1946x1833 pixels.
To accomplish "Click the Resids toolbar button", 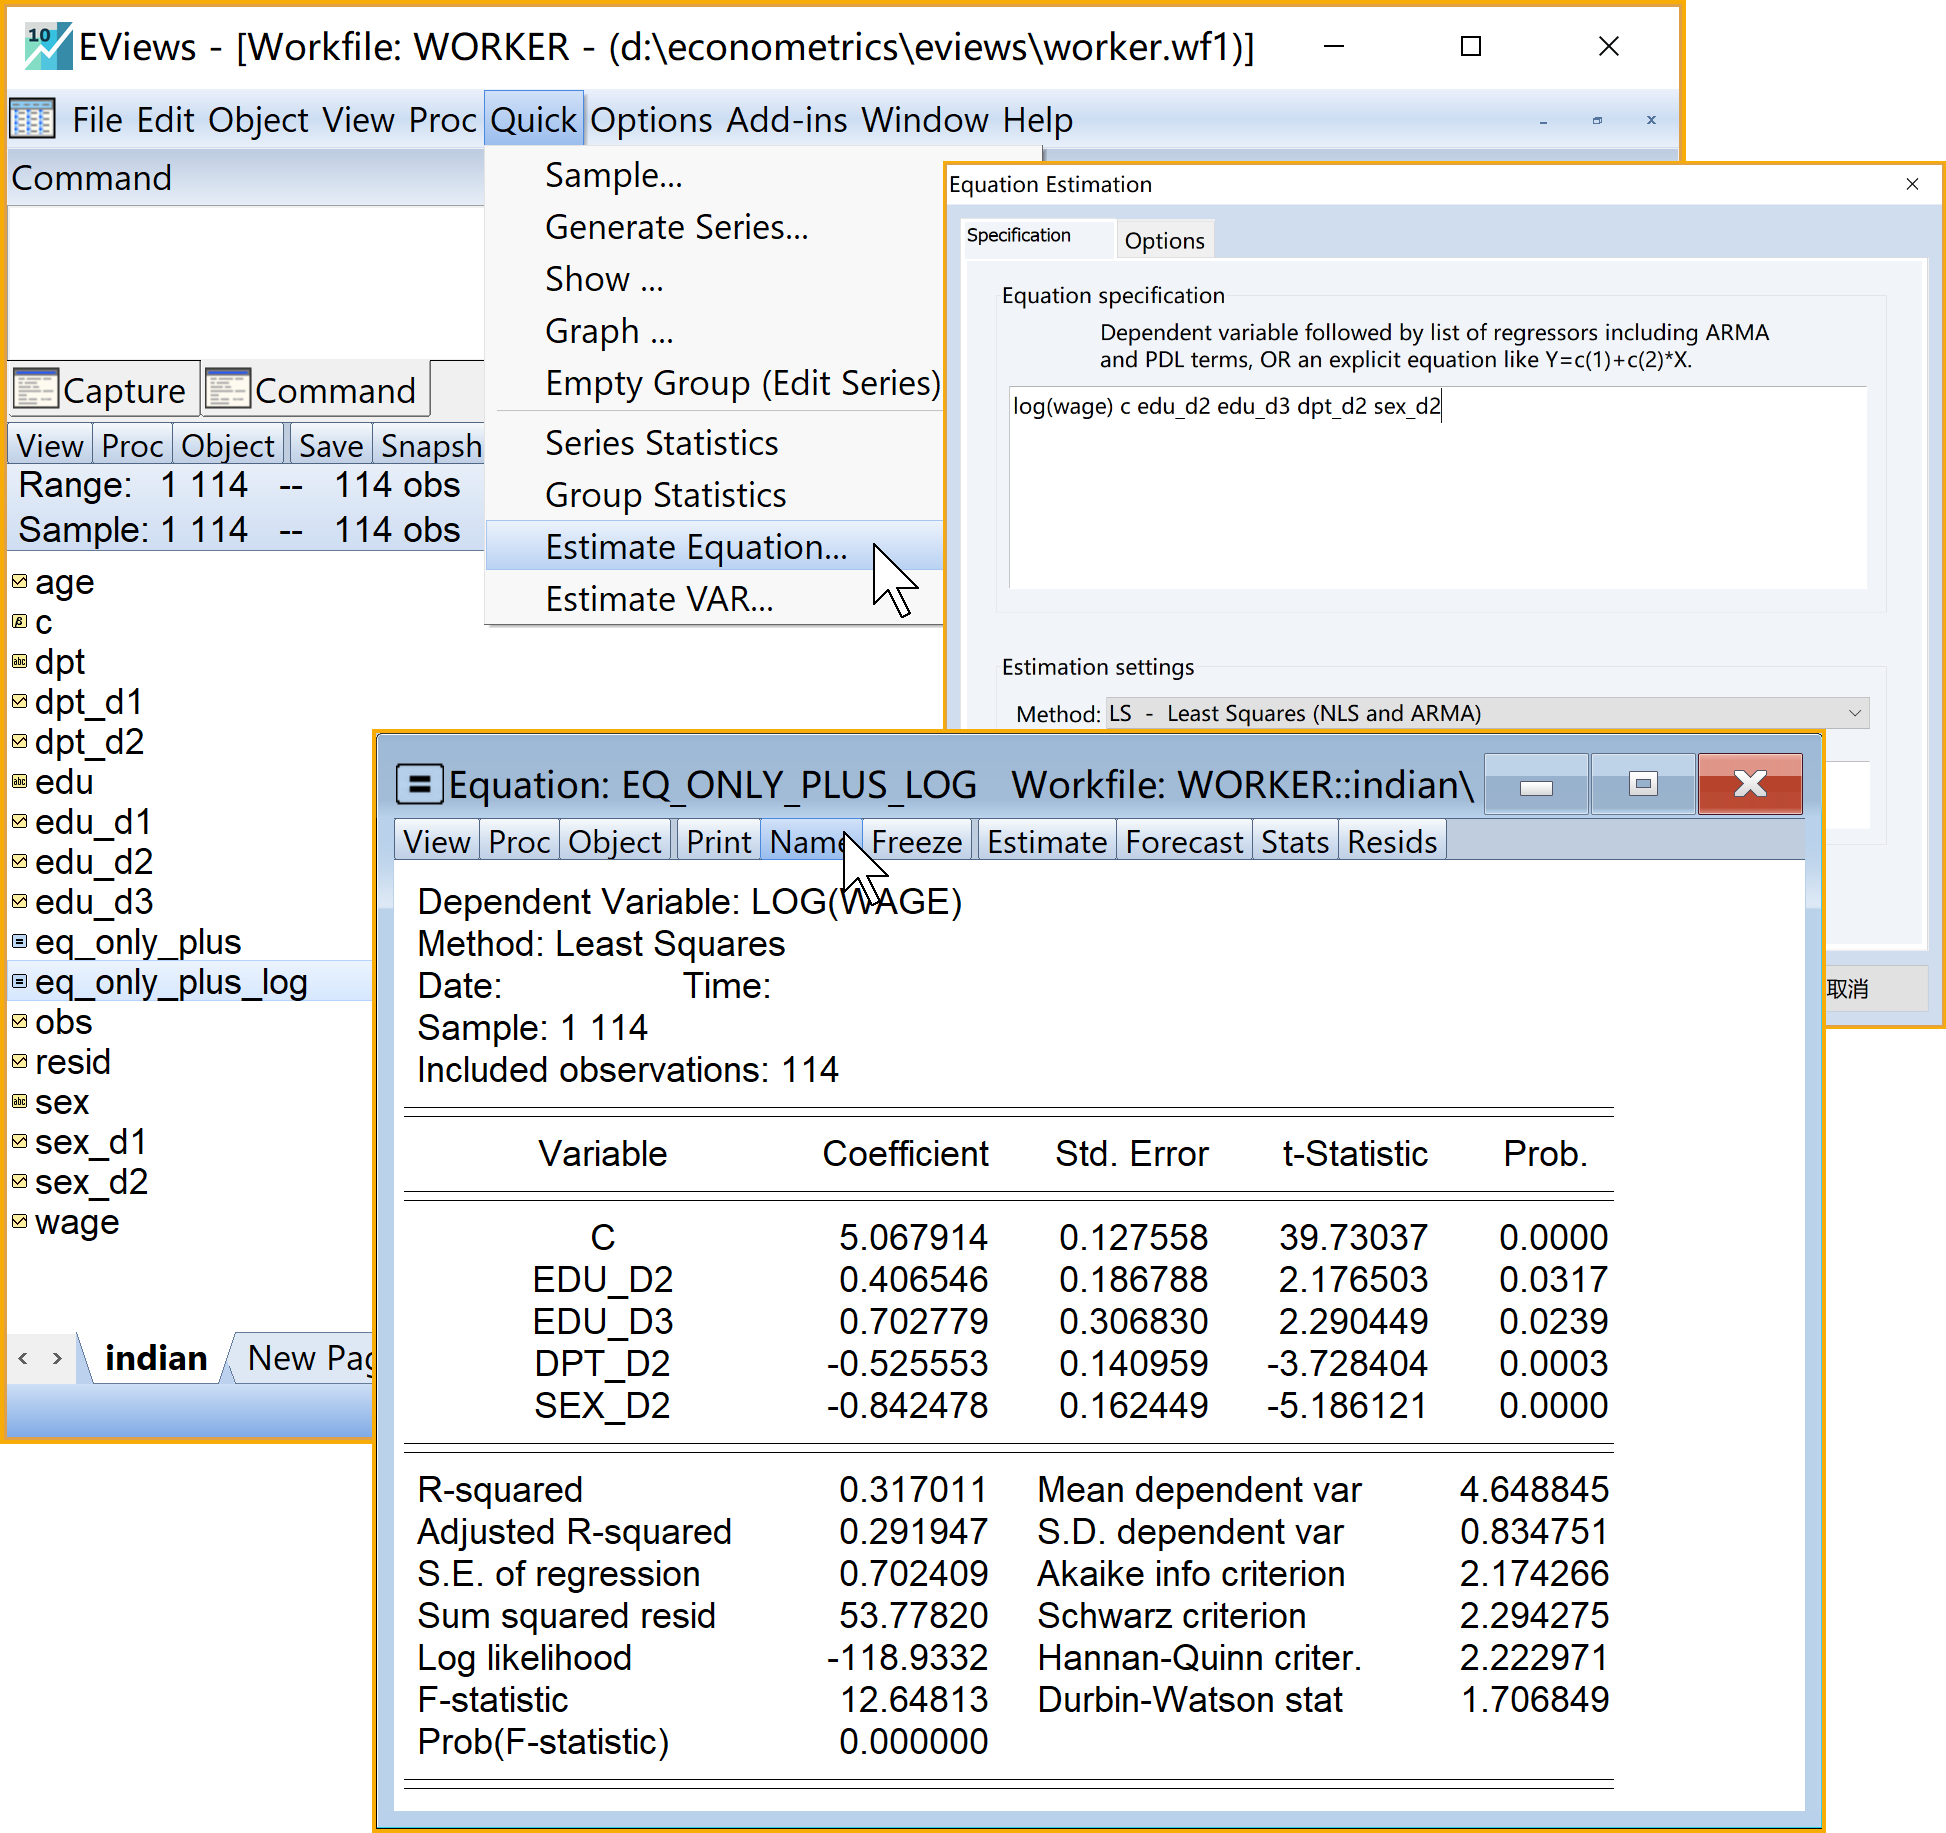I will pos(1391,842).
